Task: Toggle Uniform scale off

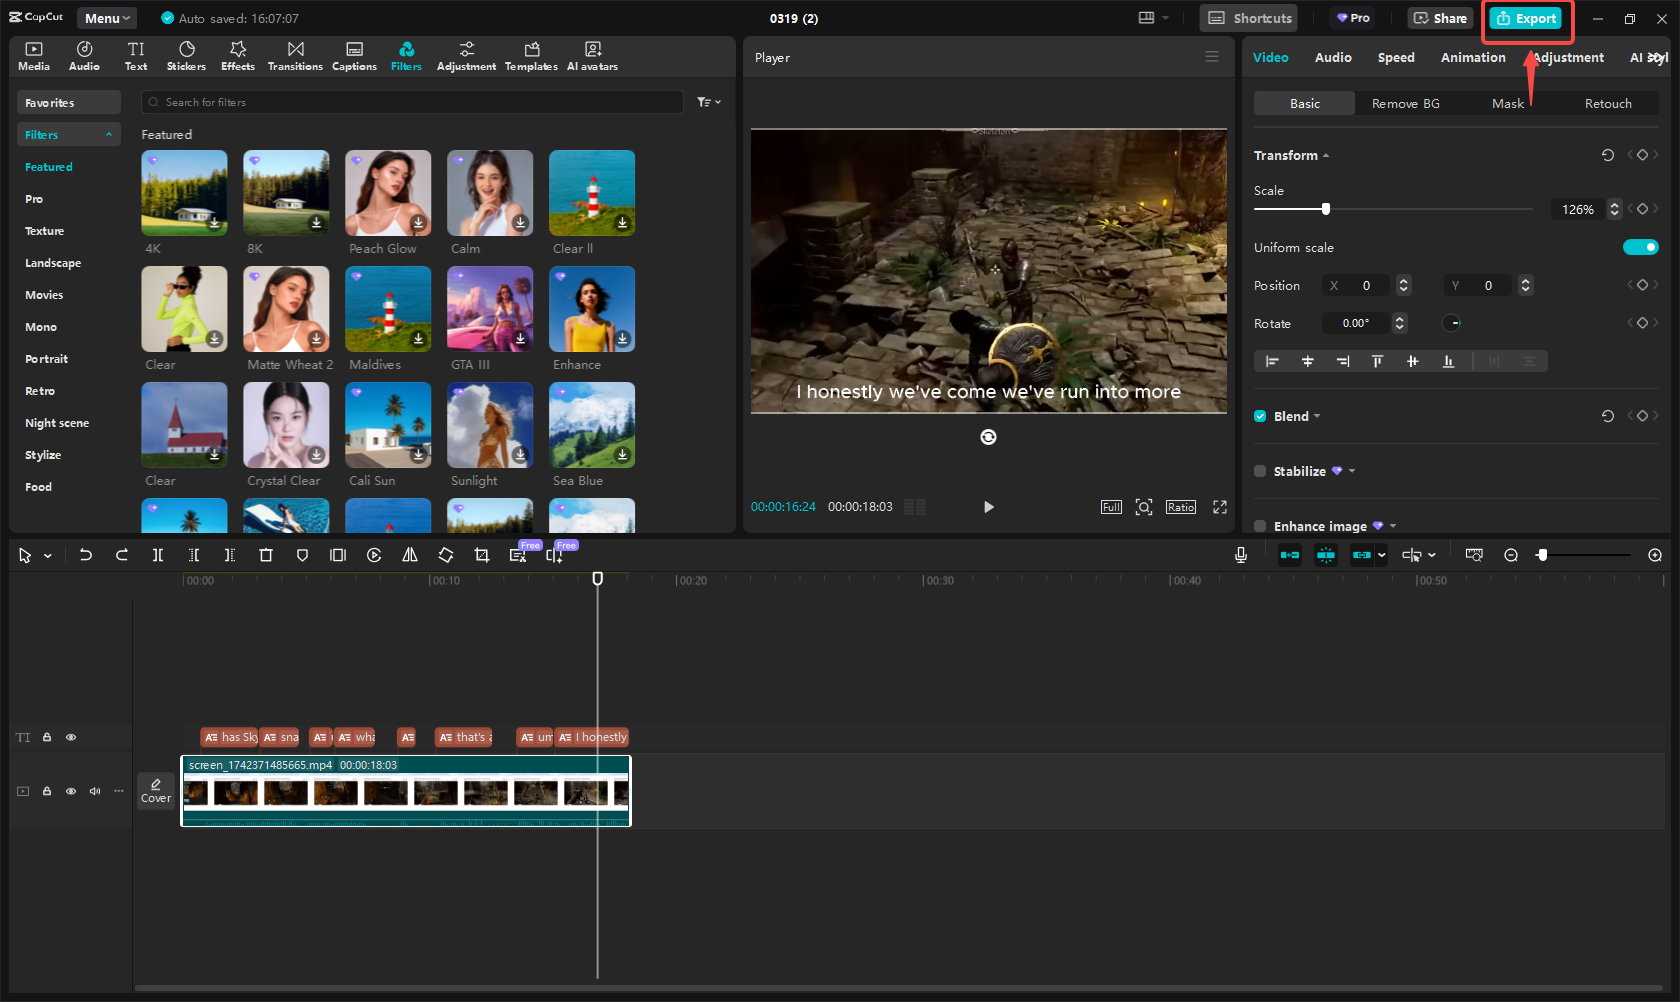Action: coord(1640,247)
